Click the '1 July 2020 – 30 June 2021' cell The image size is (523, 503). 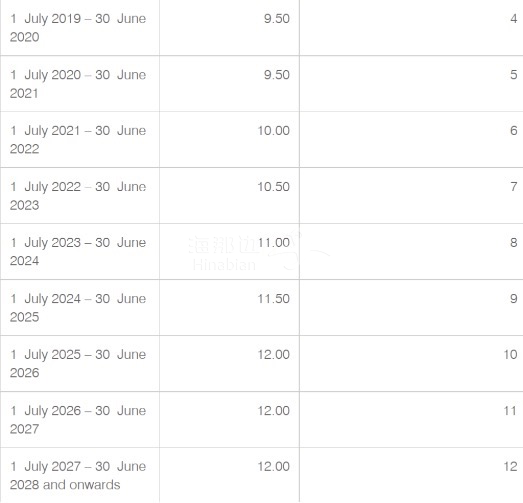[78, 84]
